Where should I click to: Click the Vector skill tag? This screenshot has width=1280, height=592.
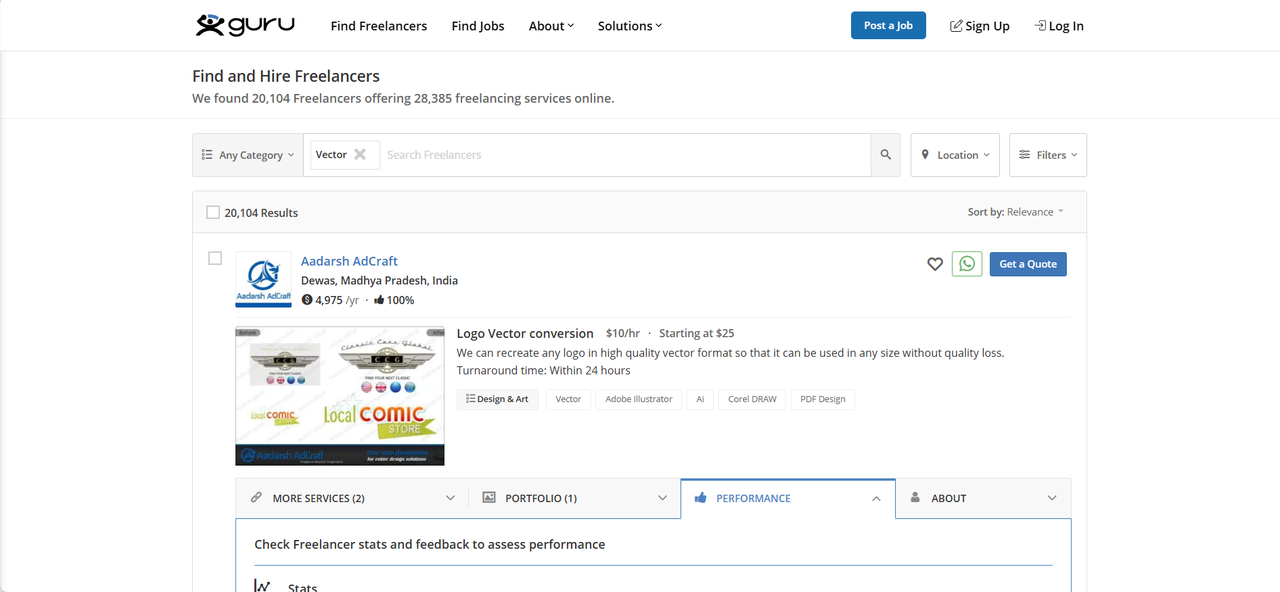(568, 399)
